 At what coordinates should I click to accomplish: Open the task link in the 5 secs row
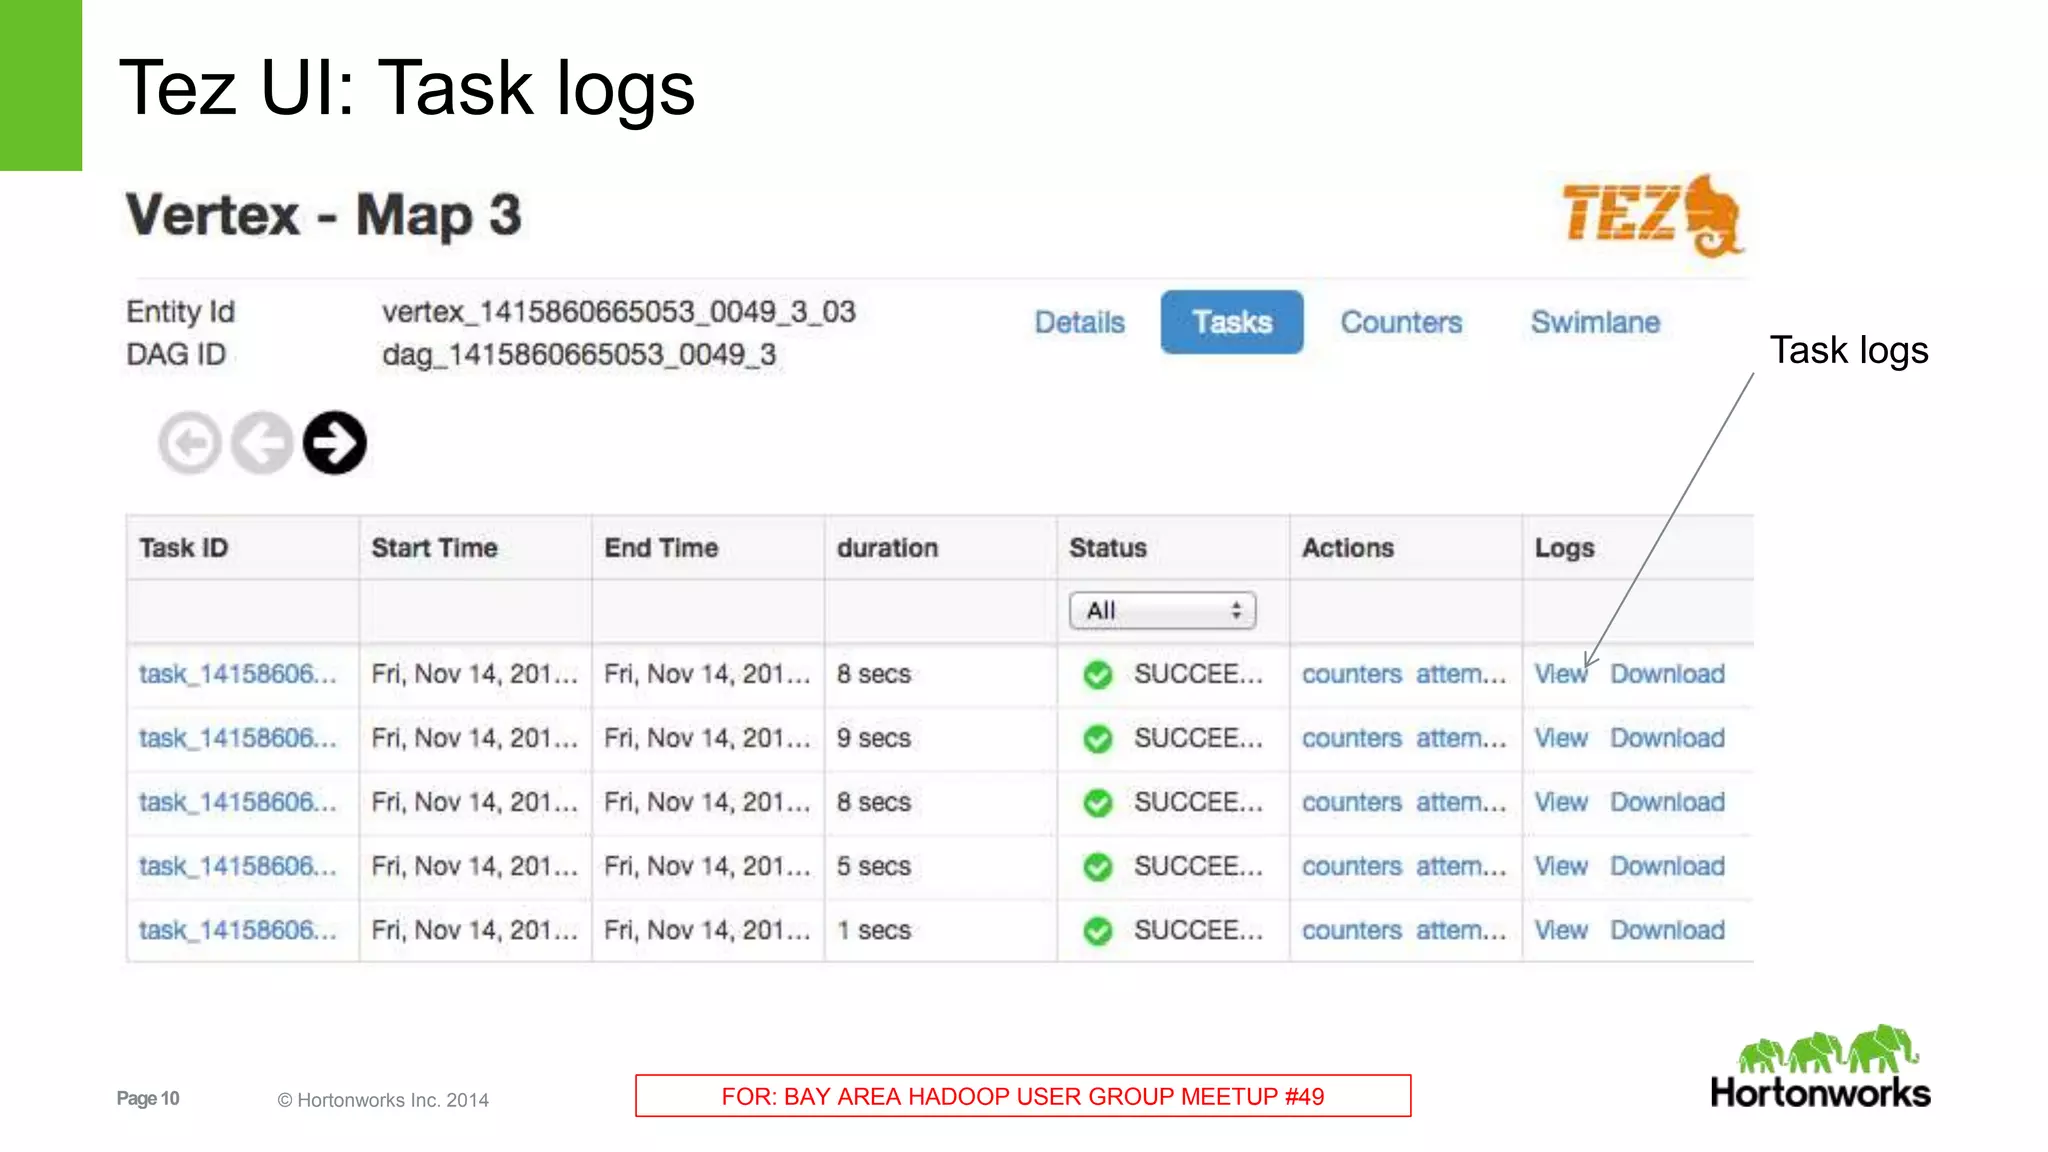pyautogui.click(x=237, y=866)
